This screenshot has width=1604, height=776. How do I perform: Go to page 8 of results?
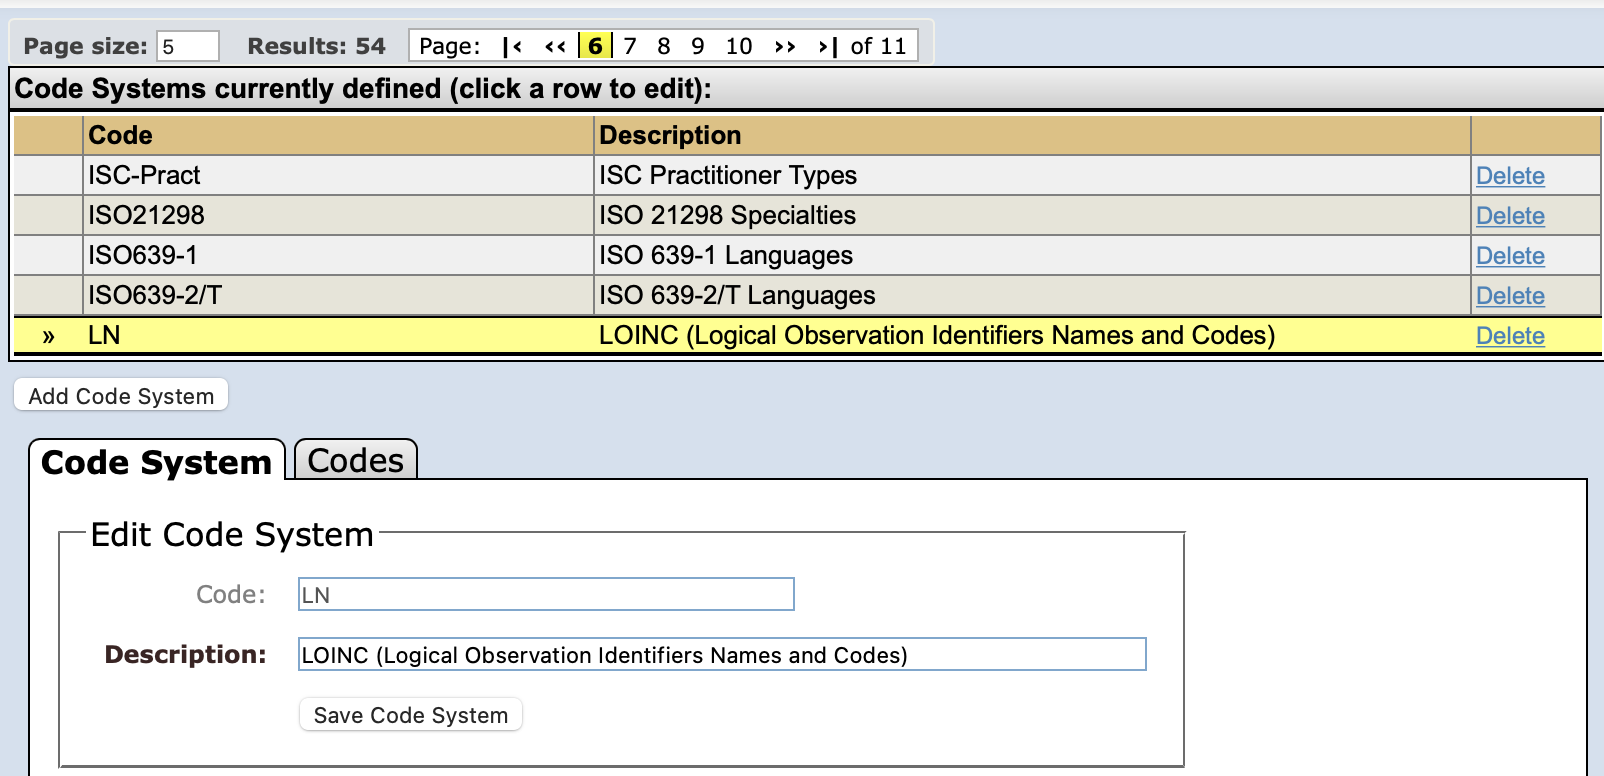[x=664, y=46]
